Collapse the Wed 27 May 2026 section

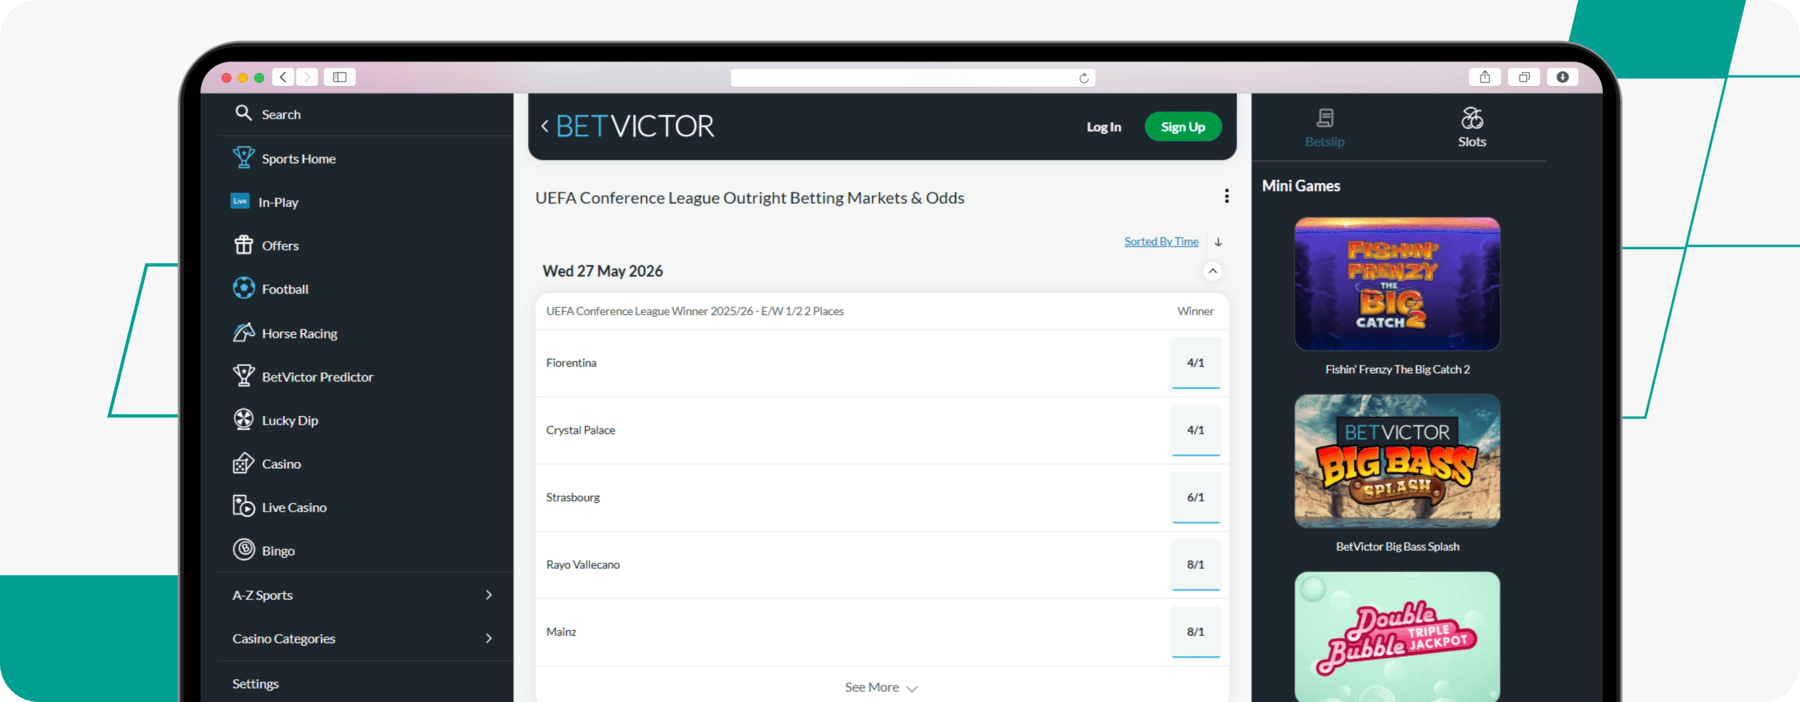(x=1212, y=271)
